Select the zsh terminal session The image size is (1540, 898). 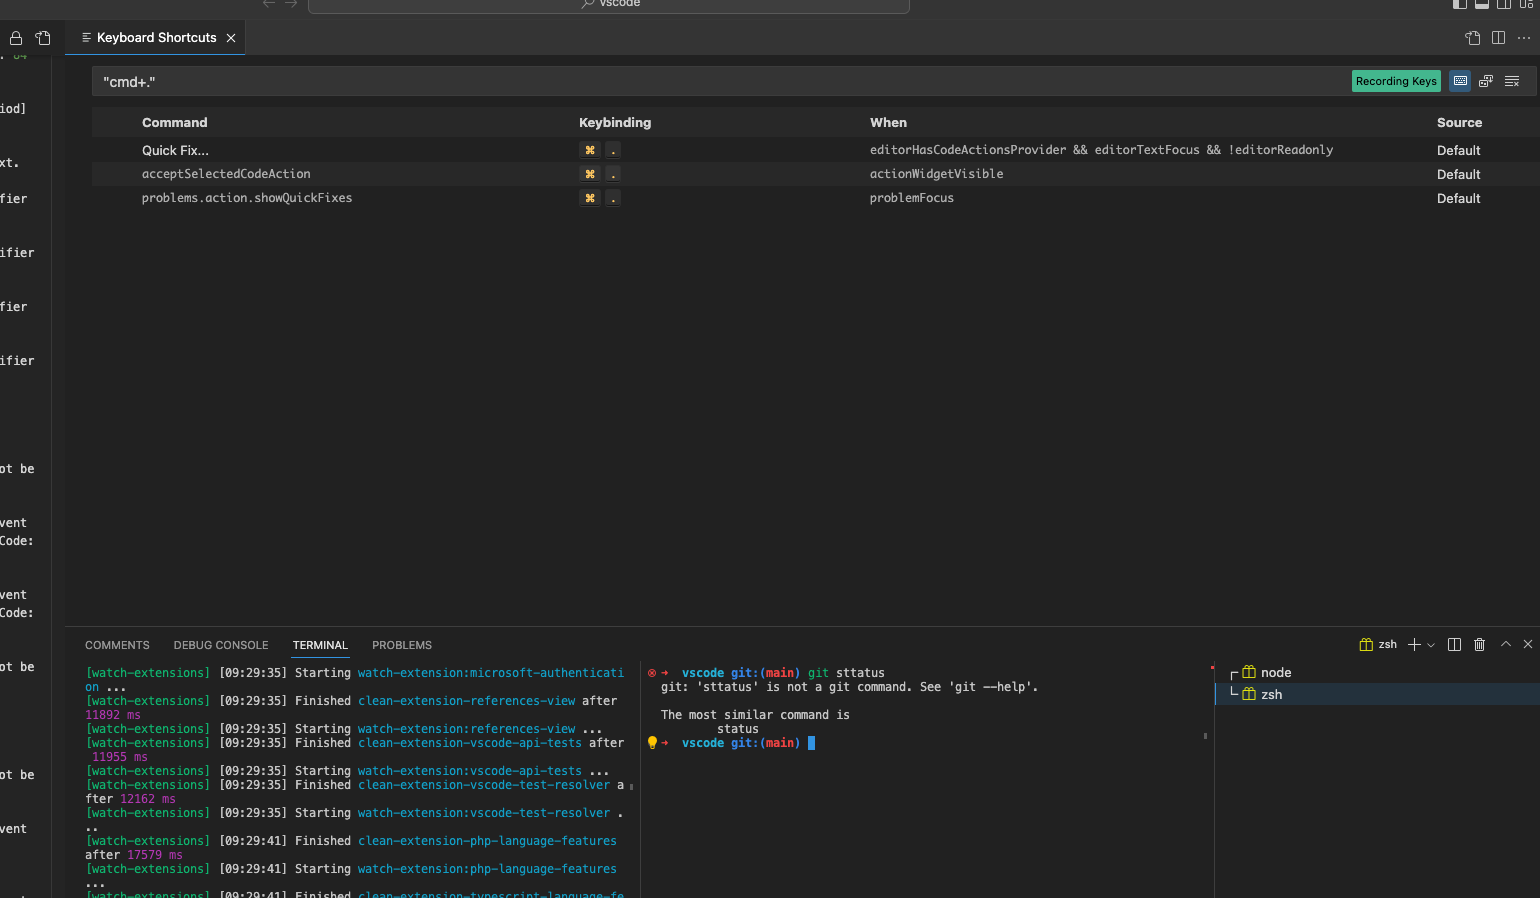pos(1270,694)
